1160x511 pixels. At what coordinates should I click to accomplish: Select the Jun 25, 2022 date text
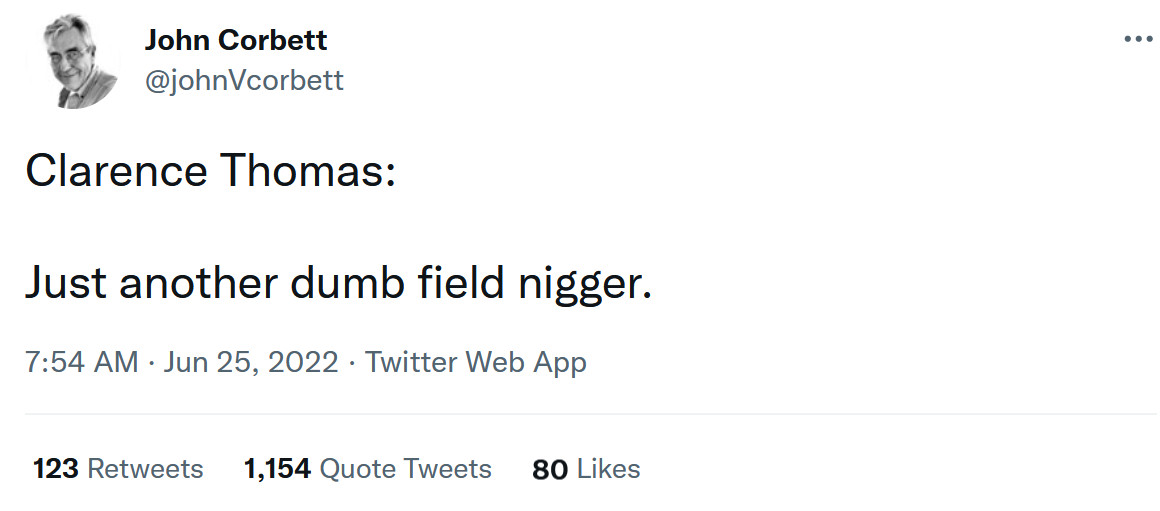point(251,361)
